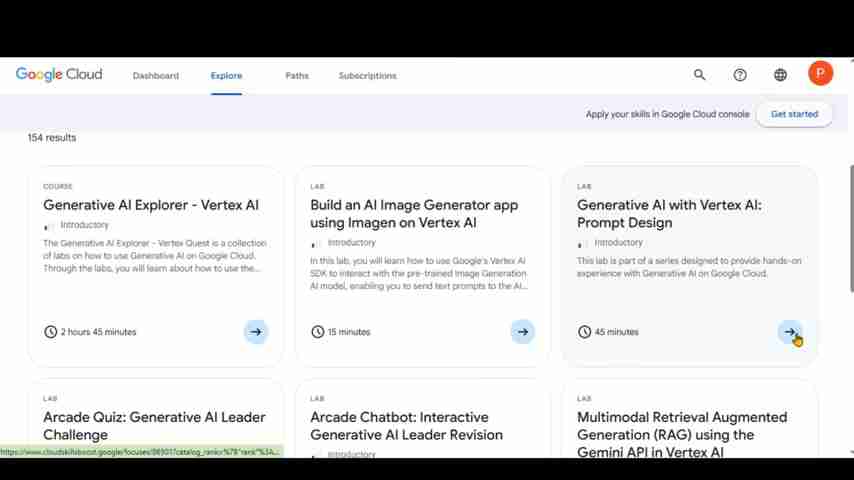The image size is (854, 480).
Task: Open the orange profile avatar
Action: click(x=820, y=73)
